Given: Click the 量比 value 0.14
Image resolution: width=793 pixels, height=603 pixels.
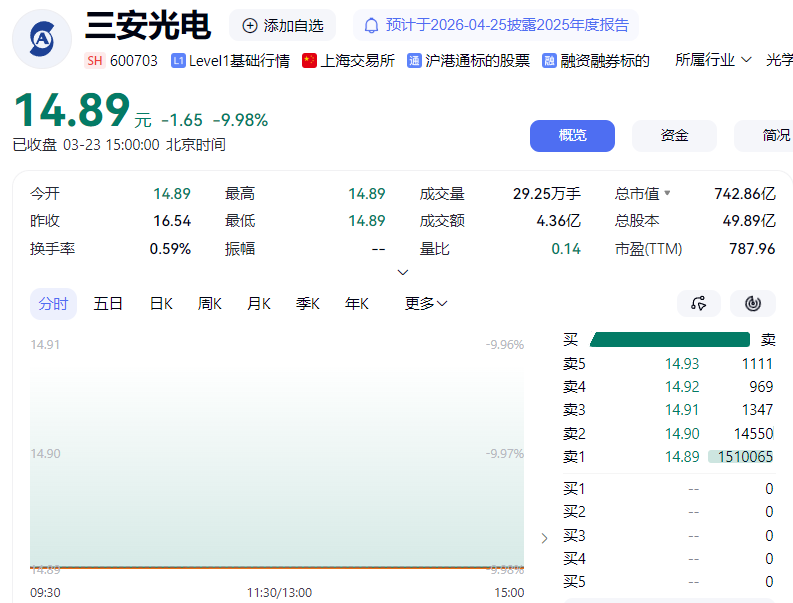Looking at the screenshot, I should [x=566, y=249].
